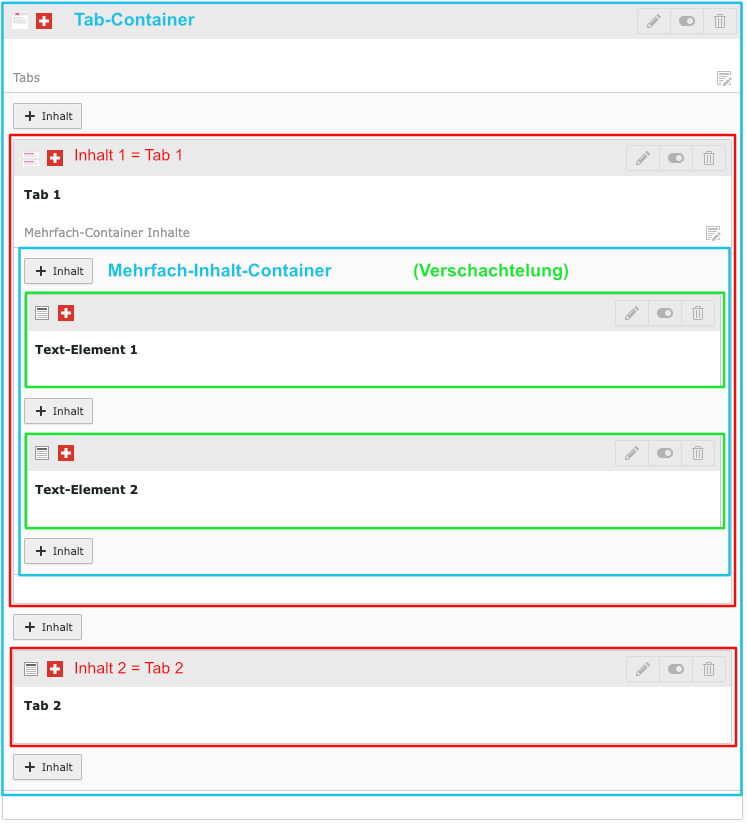This screenshot has height=823, width=747.
Task: Select the bold 'Tab 2' title text
Action: click(43, 705)
